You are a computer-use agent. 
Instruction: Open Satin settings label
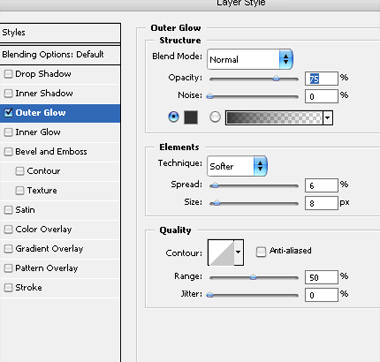(x=25, y=210)
